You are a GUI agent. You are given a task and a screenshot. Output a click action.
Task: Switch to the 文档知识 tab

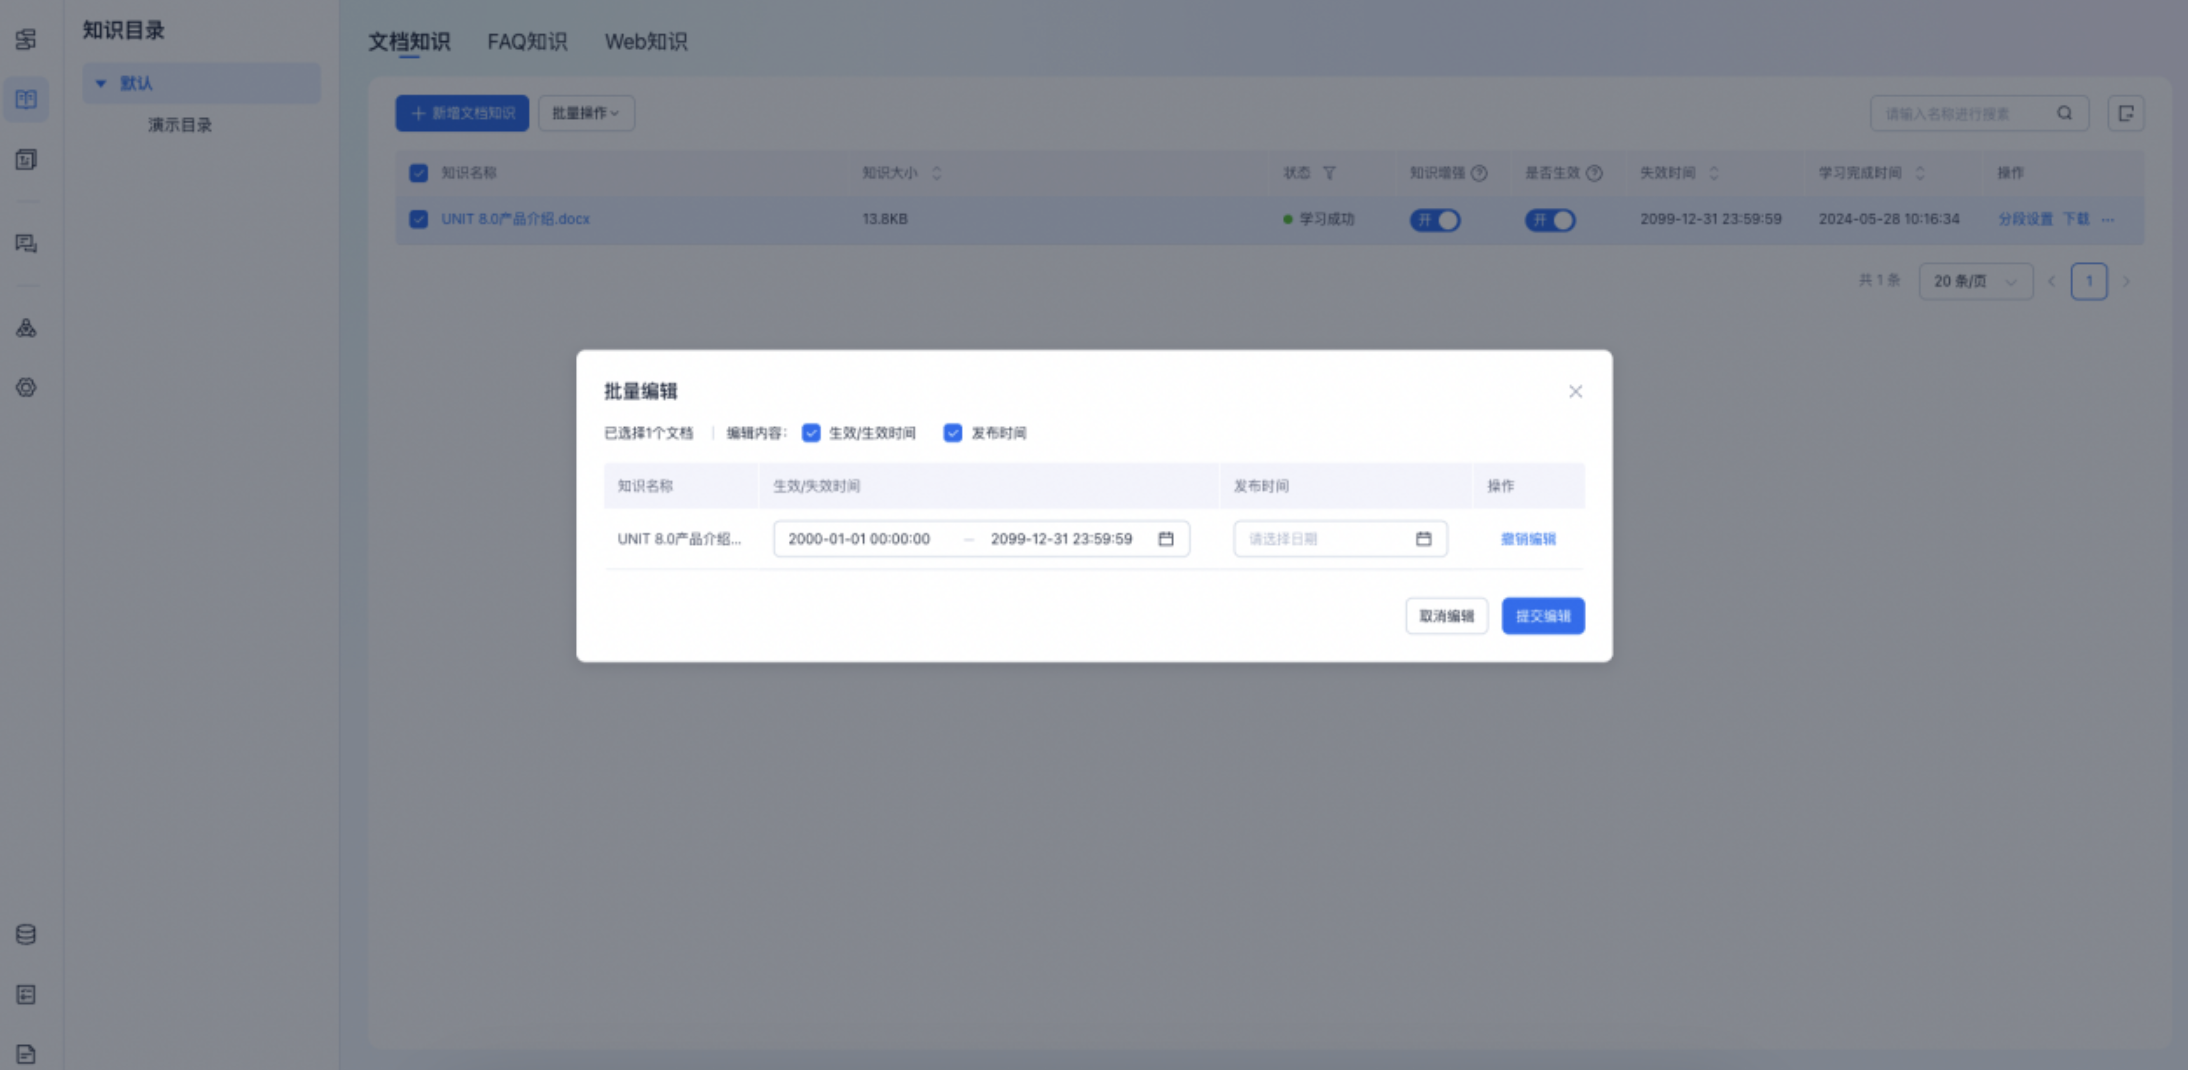pyautogui.click(x=409, y=42)
